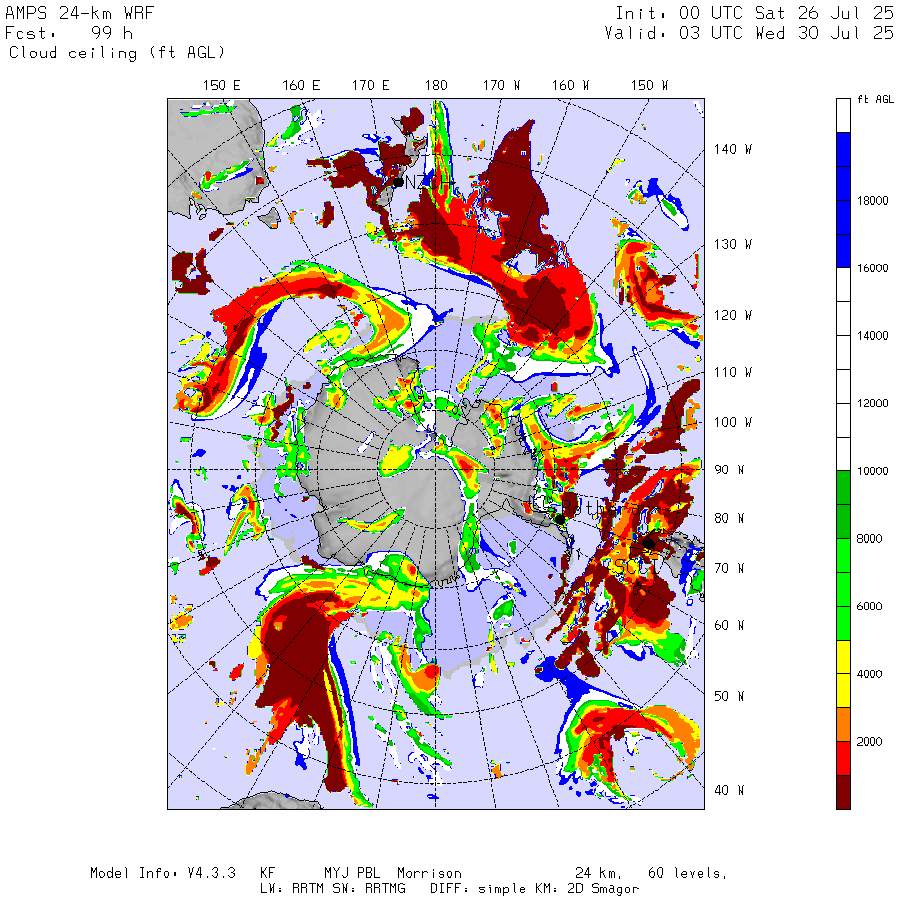This screenshot has height=900, width=900.
Task: Click the '160 W' longitude label
Action: point(570,86)
